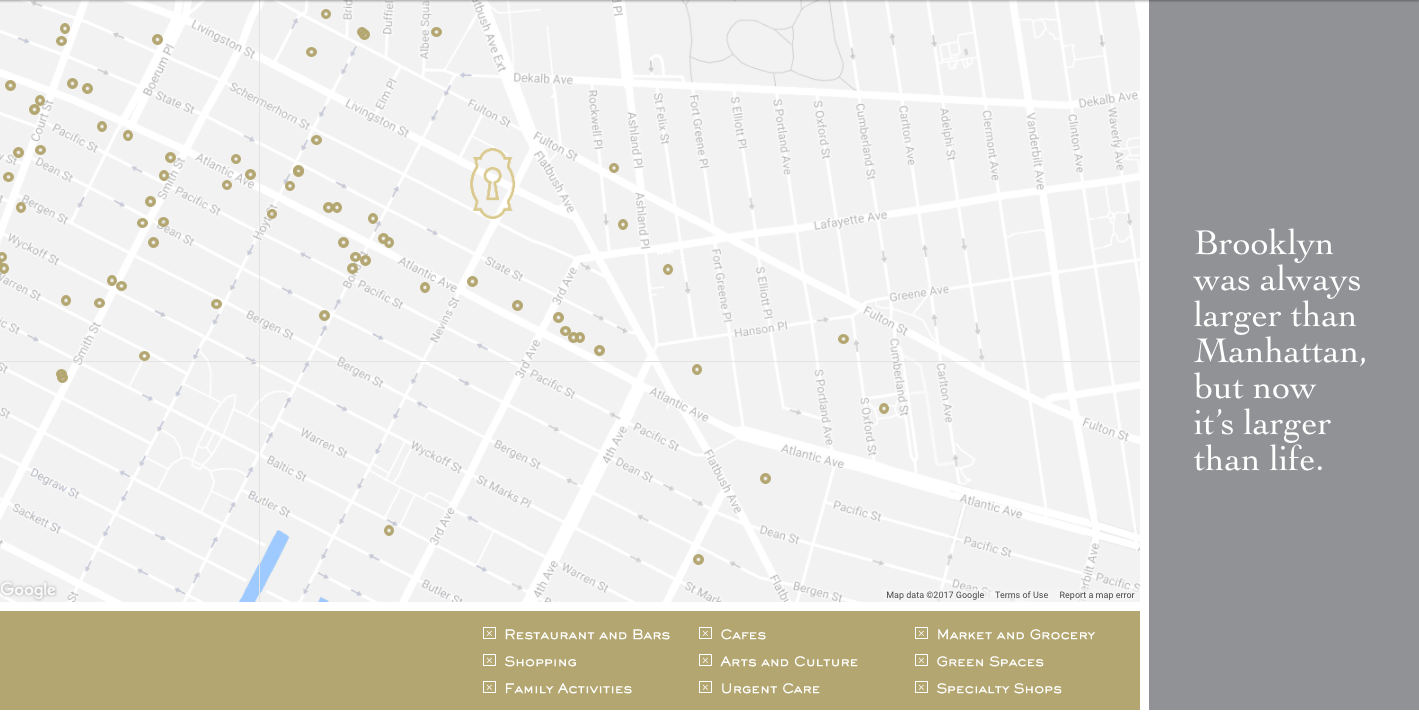Click the keyhole logo map marker
The height and width of the screenshot is (713, 1419).
[x=492, y=183]
